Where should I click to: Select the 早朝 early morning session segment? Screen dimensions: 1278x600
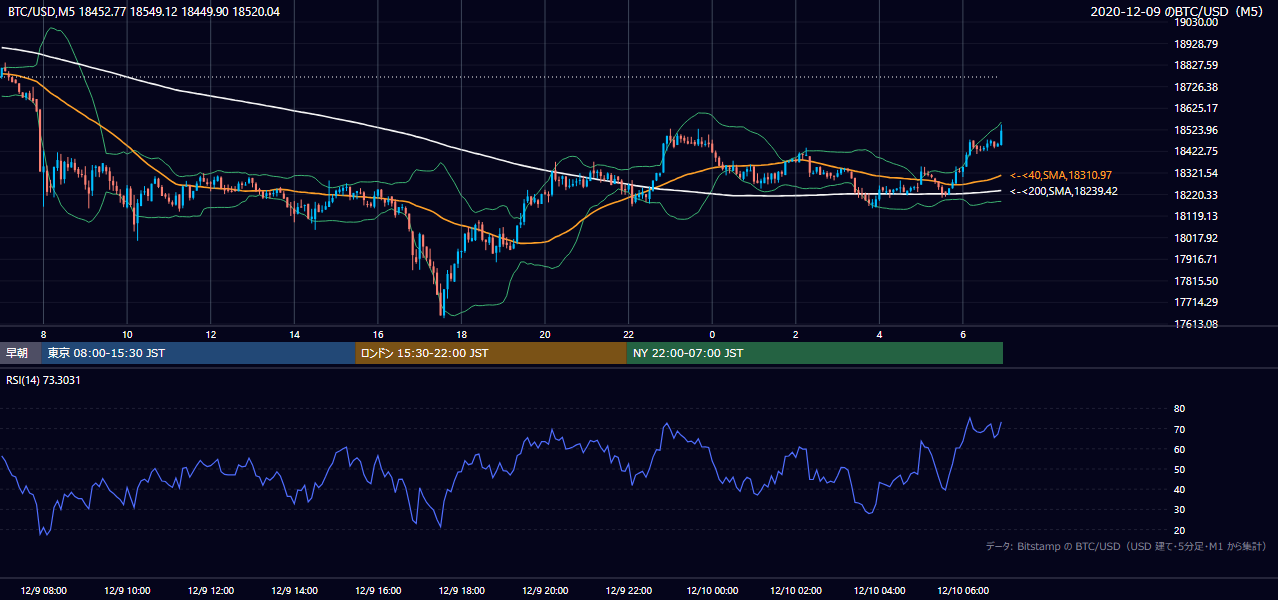click(21, 353)
